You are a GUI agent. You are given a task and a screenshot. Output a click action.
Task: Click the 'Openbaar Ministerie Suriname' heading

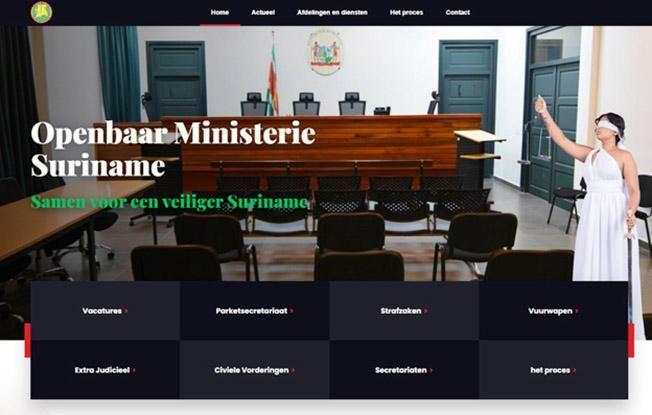point(173,149)
